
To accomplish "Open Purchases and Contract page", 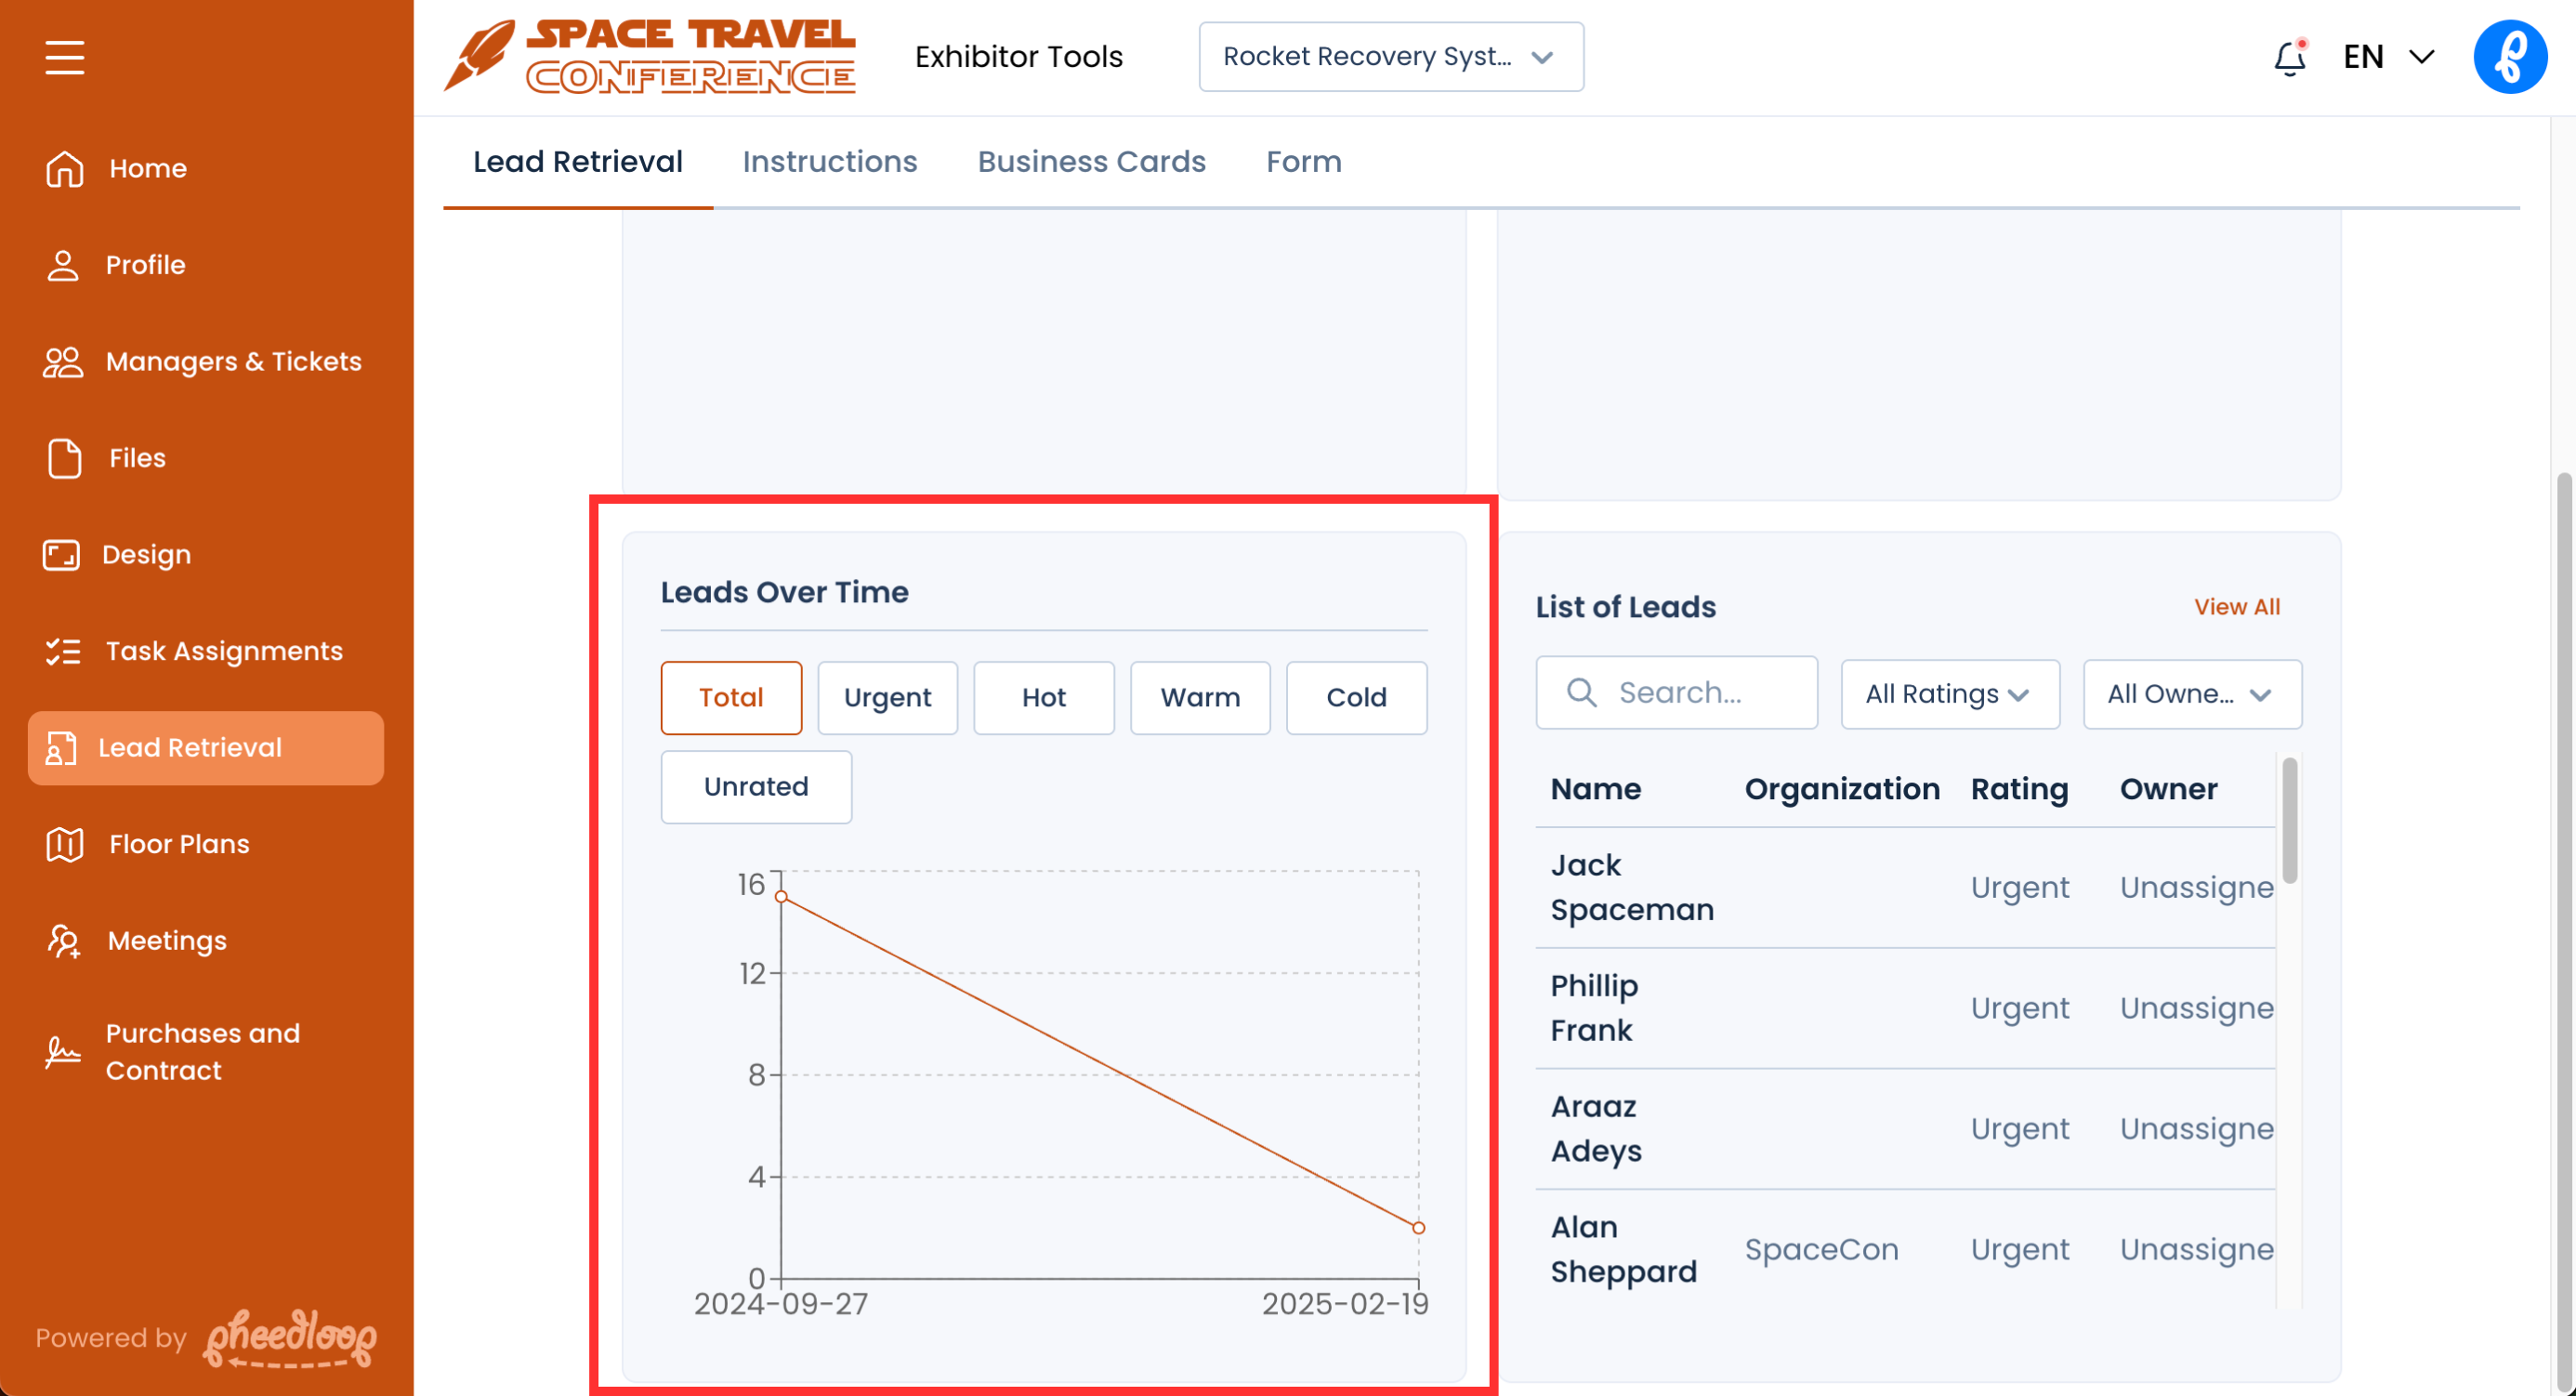I will (x=203, y=1052).
